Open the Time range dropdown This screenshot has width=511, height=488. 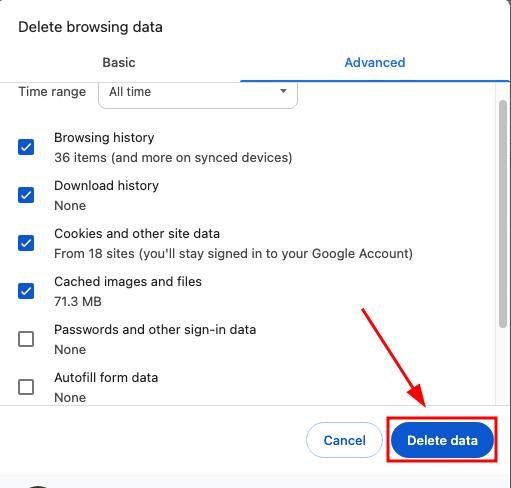tap(198, 95)
